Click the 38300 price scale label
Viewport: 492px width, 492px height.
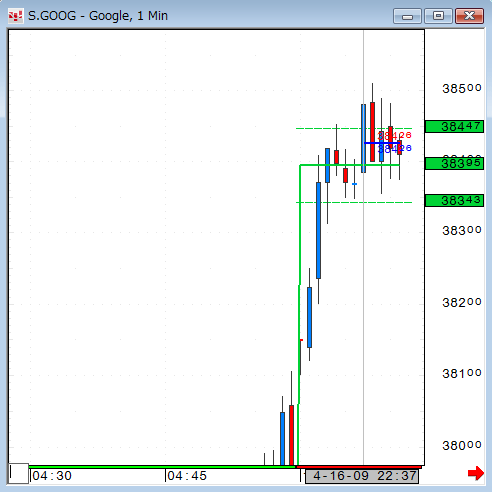462,231
